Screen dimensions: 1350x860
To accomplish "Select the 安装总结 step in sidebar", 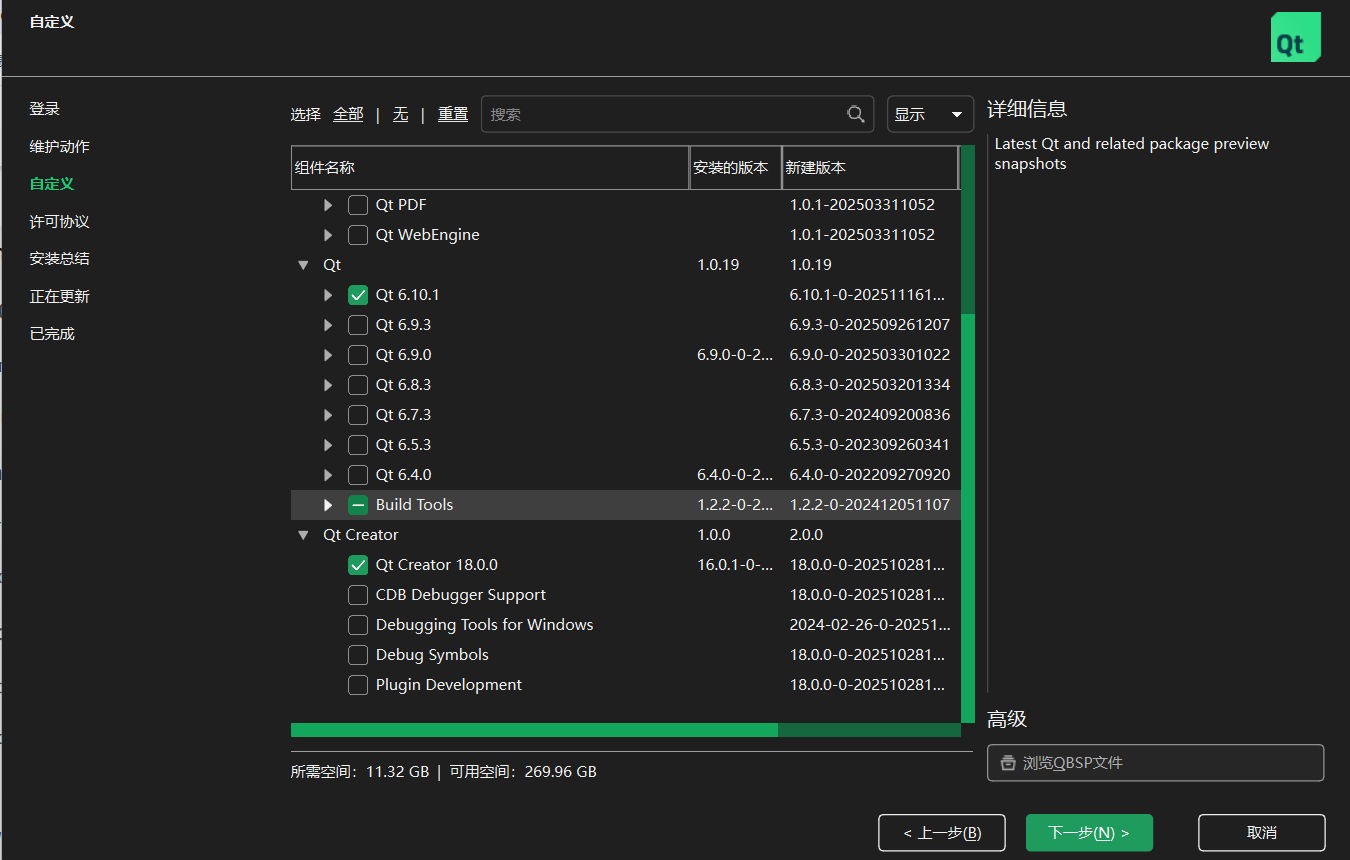I will [60, 259].
